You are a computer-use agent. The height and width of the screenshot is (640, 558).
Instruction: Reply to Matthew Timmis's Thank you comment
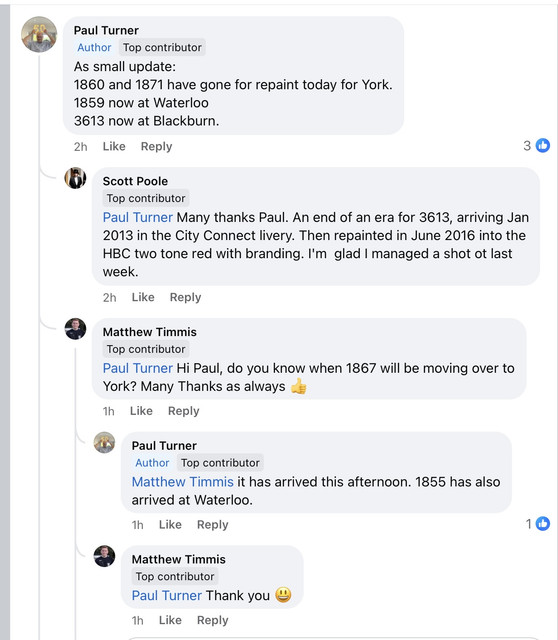[x=213, y=620]
